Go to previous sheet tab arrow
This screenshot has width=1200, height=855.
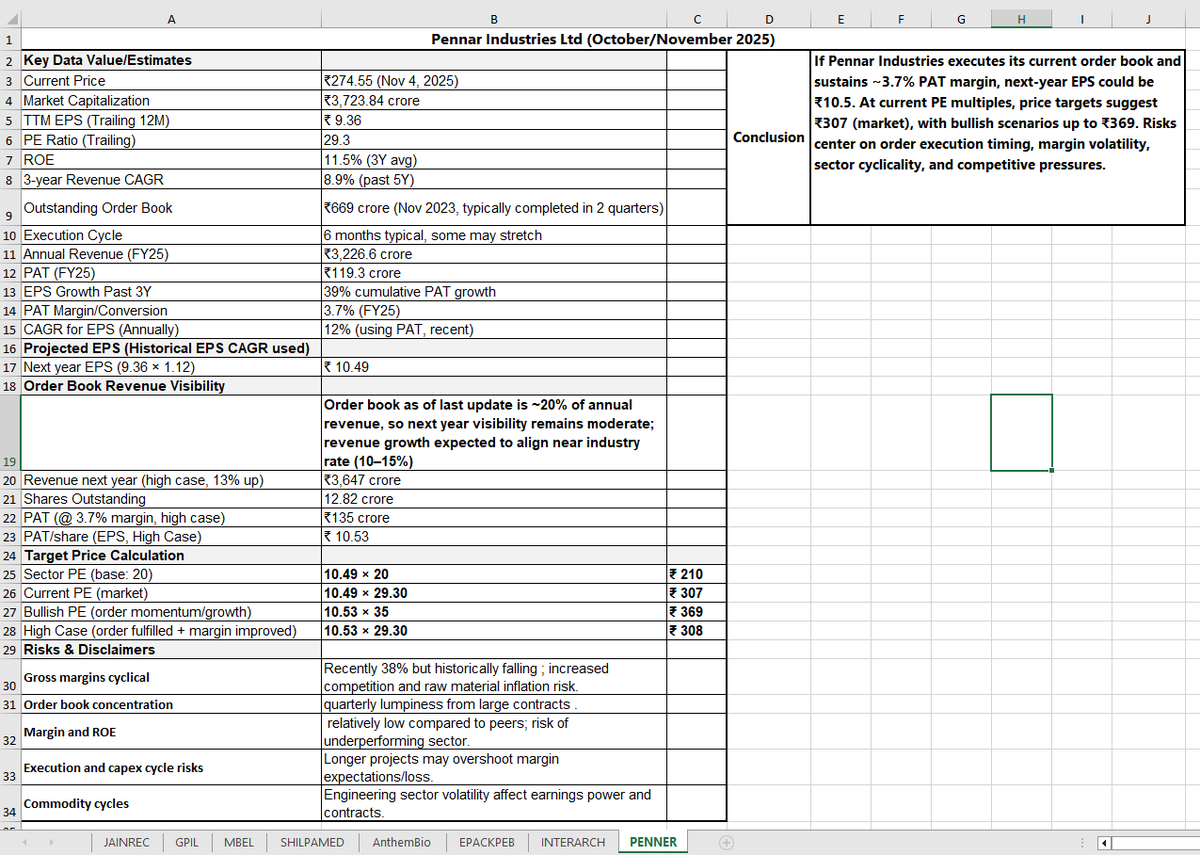(x=27, y=842)
